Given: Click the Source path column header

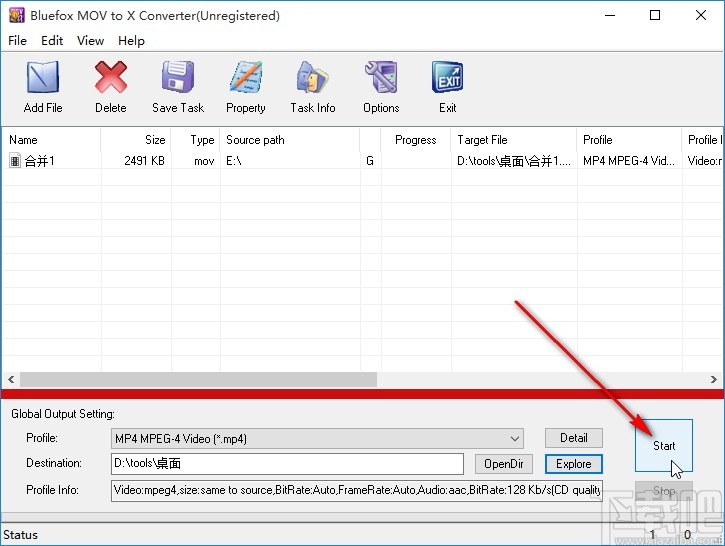Looking at the screenshot, I should (290, 140).
